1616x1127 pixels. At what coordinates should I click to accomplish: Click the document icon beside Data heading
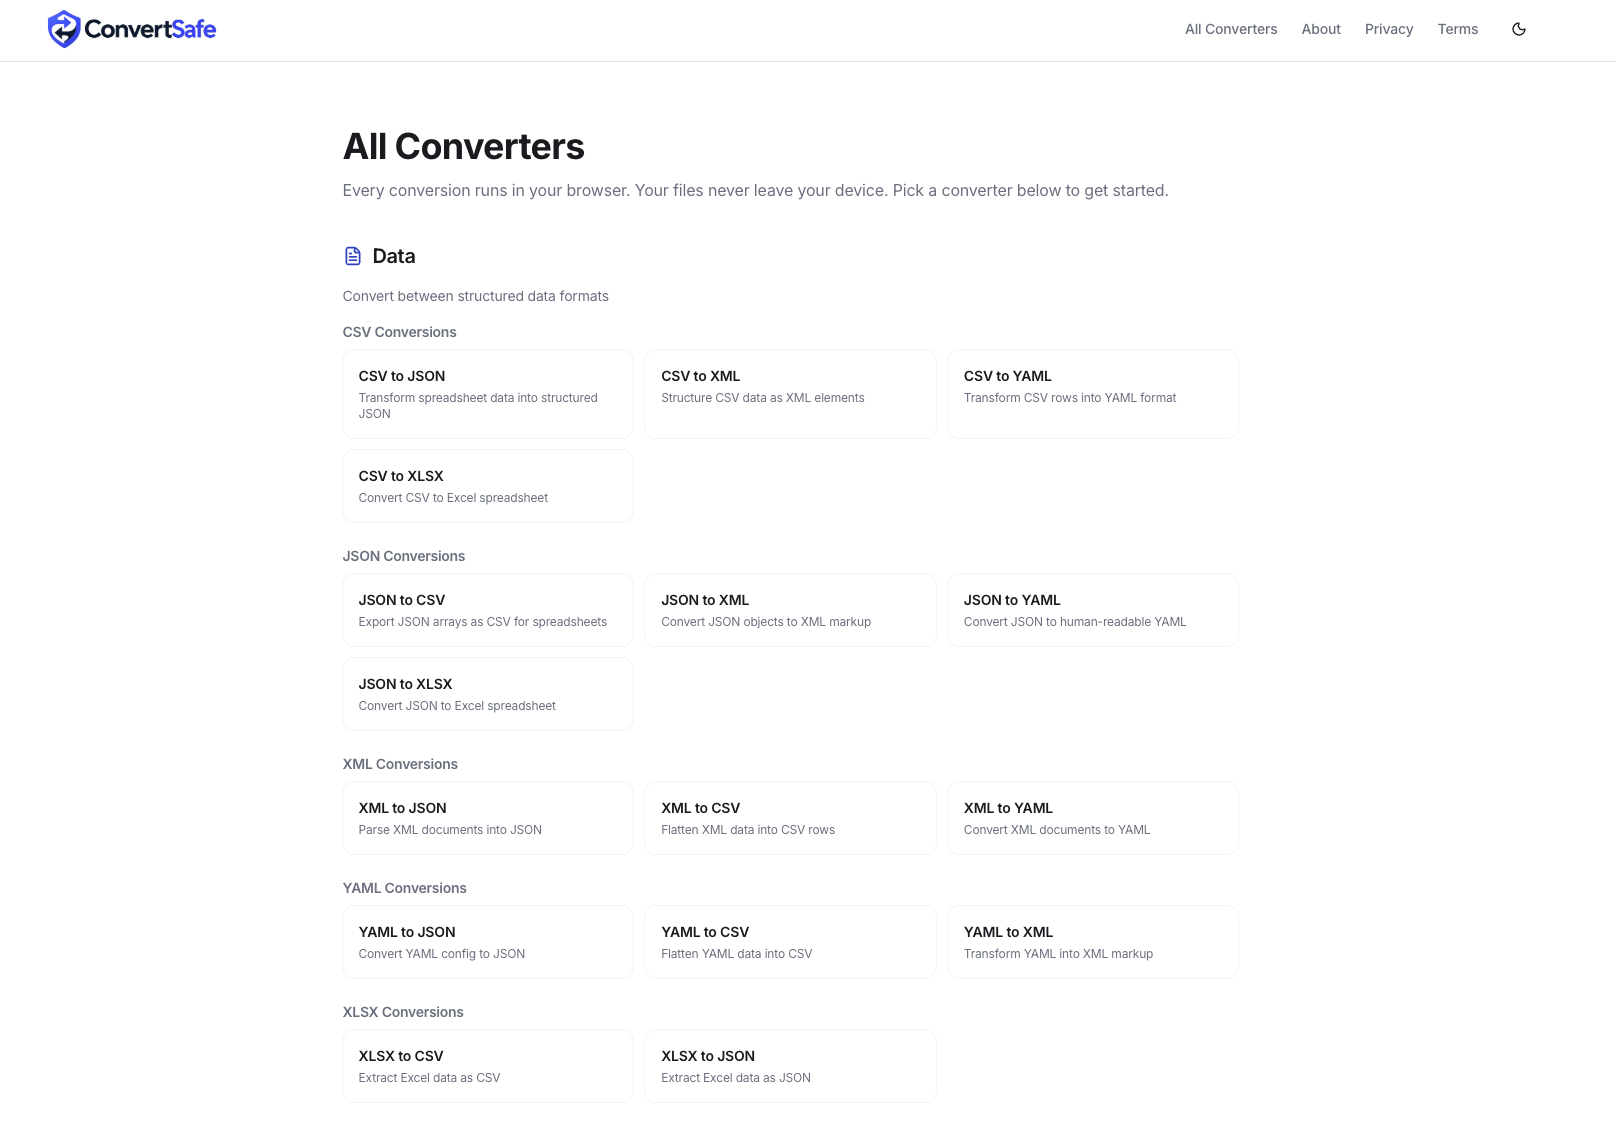click(352, 256)
